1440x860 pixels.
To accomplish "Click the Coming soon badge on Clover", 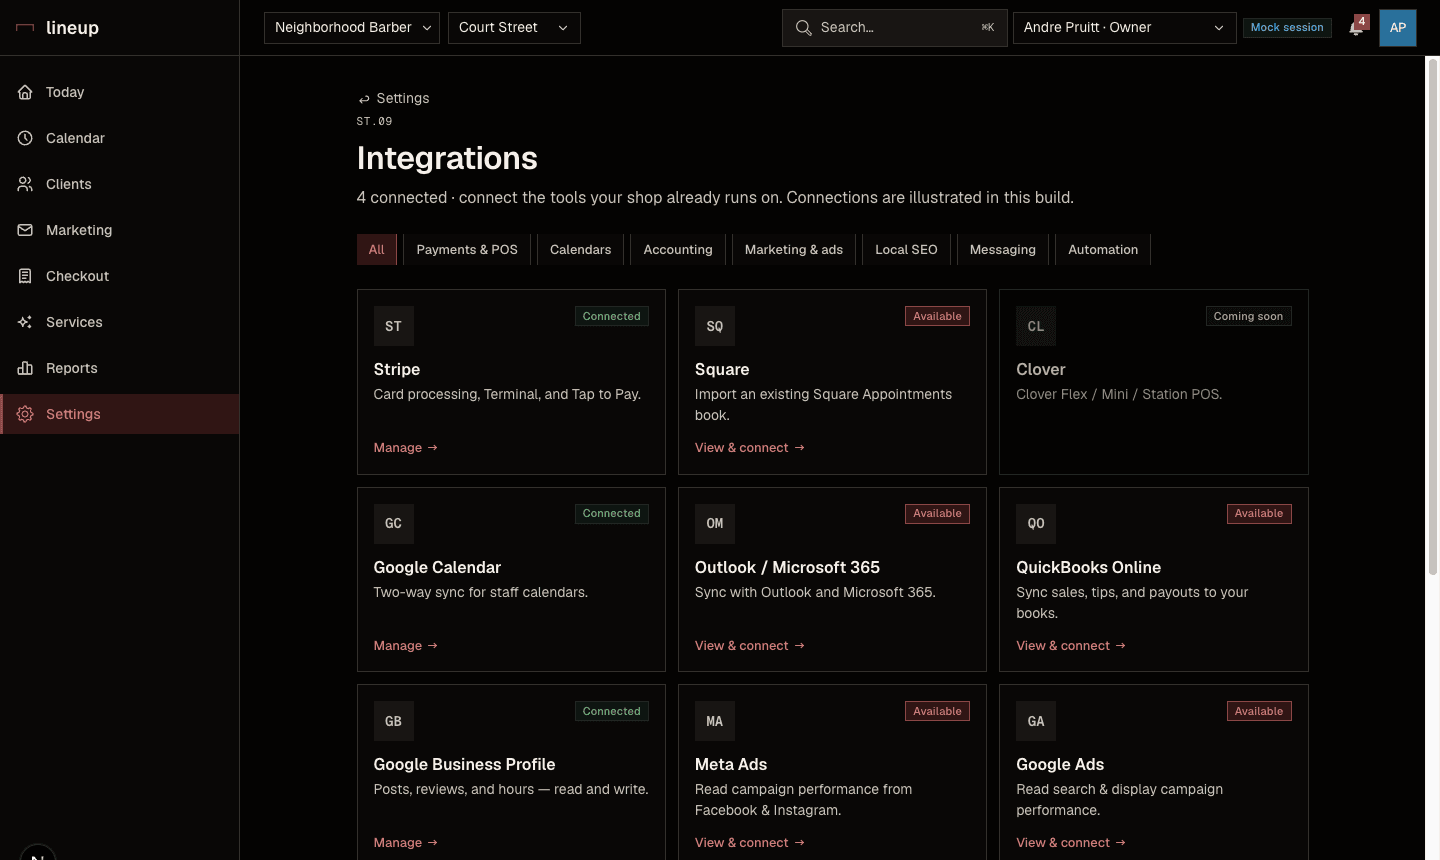I will point(1248,316).
